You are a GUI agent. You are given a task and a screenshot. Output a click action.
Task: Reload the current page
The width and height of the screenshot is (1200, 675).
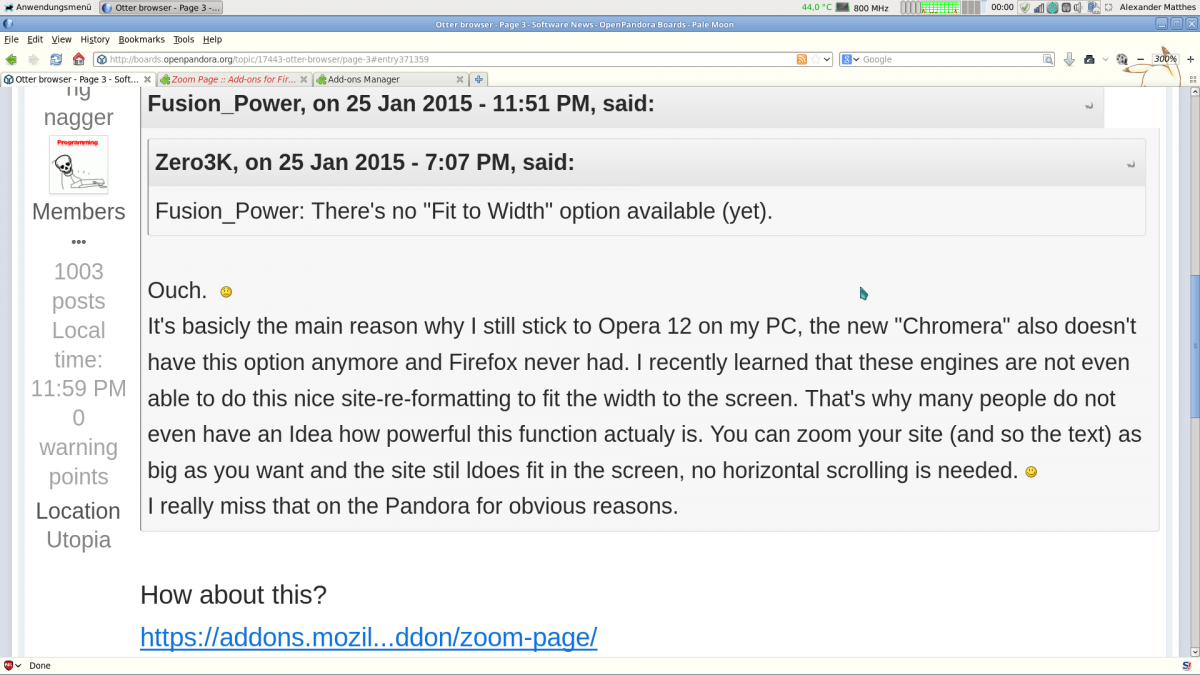(x=56, y=59)
